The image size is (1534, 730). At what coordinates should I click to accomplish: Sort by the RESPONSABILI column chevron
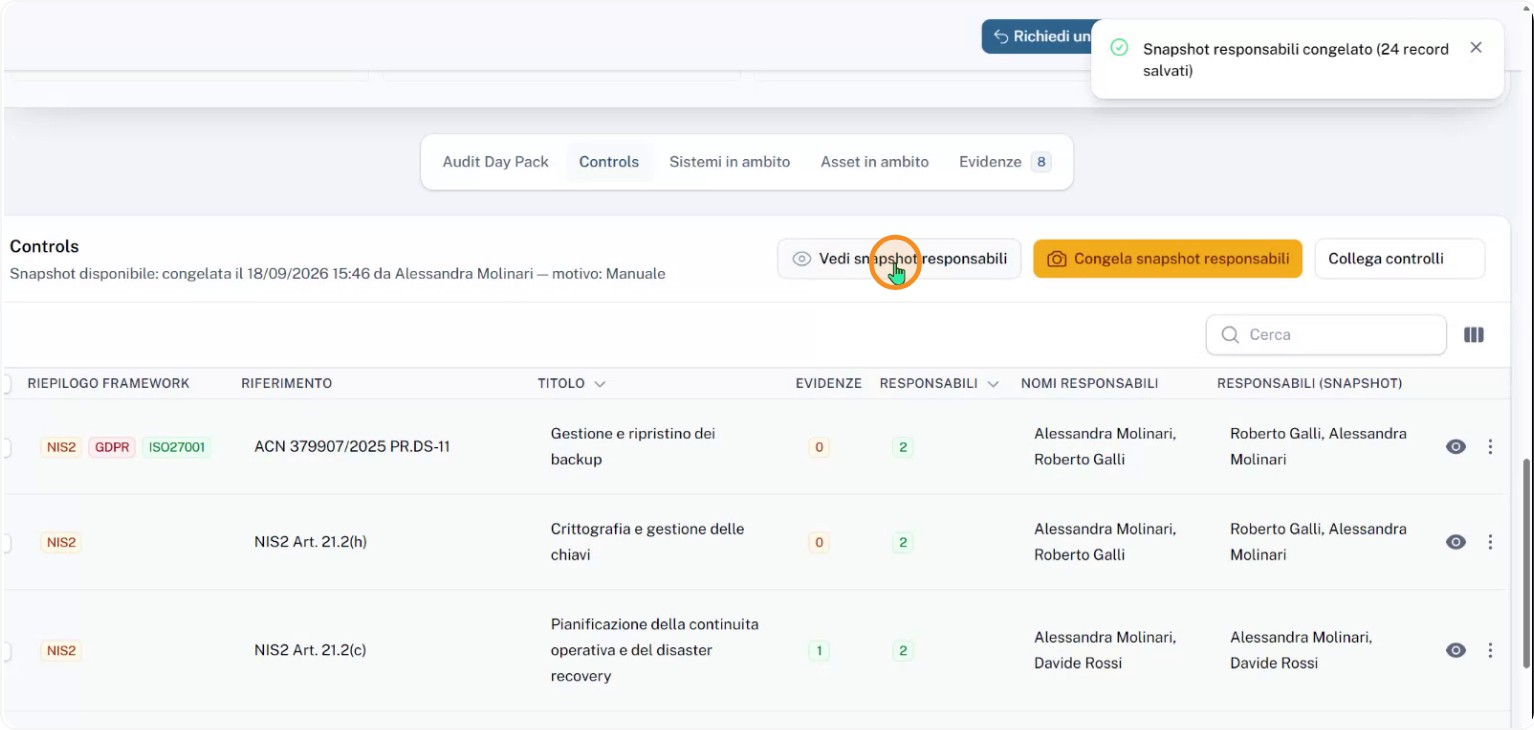tap(993, 384)
